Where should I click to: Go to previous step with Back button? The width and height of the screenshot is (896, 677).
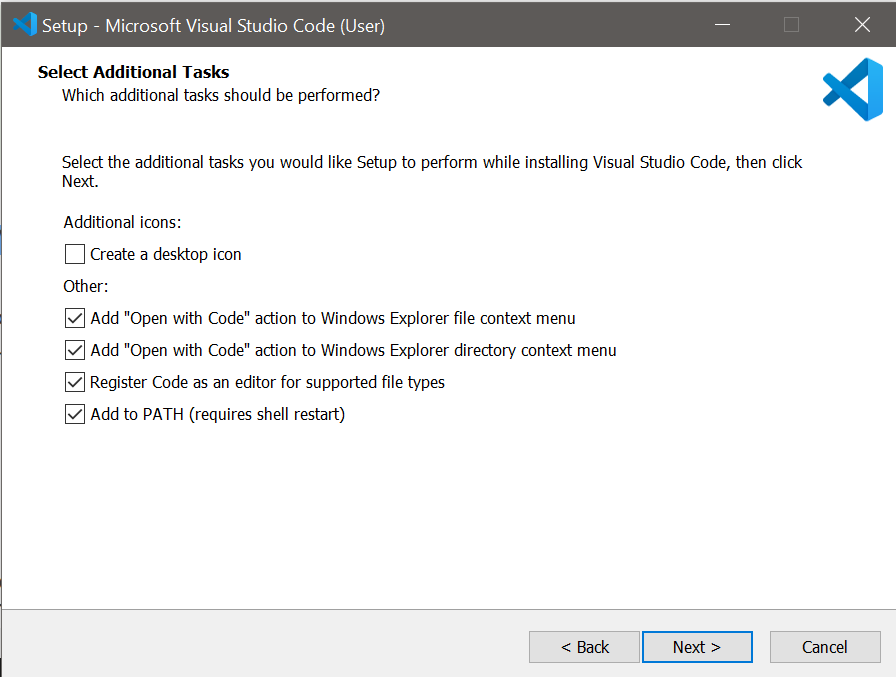(584, 647)
